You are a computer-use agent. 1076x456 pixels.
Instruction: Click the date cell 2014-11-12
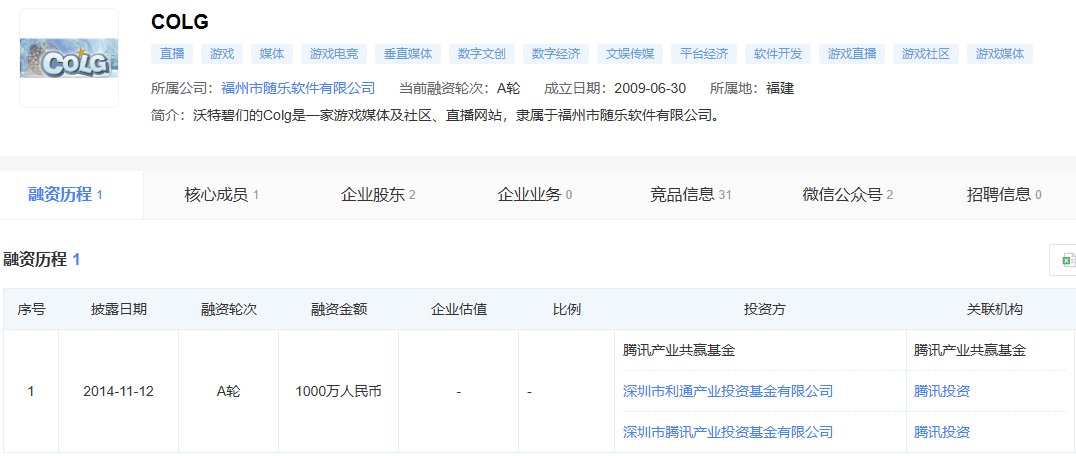tap(118, 392)
